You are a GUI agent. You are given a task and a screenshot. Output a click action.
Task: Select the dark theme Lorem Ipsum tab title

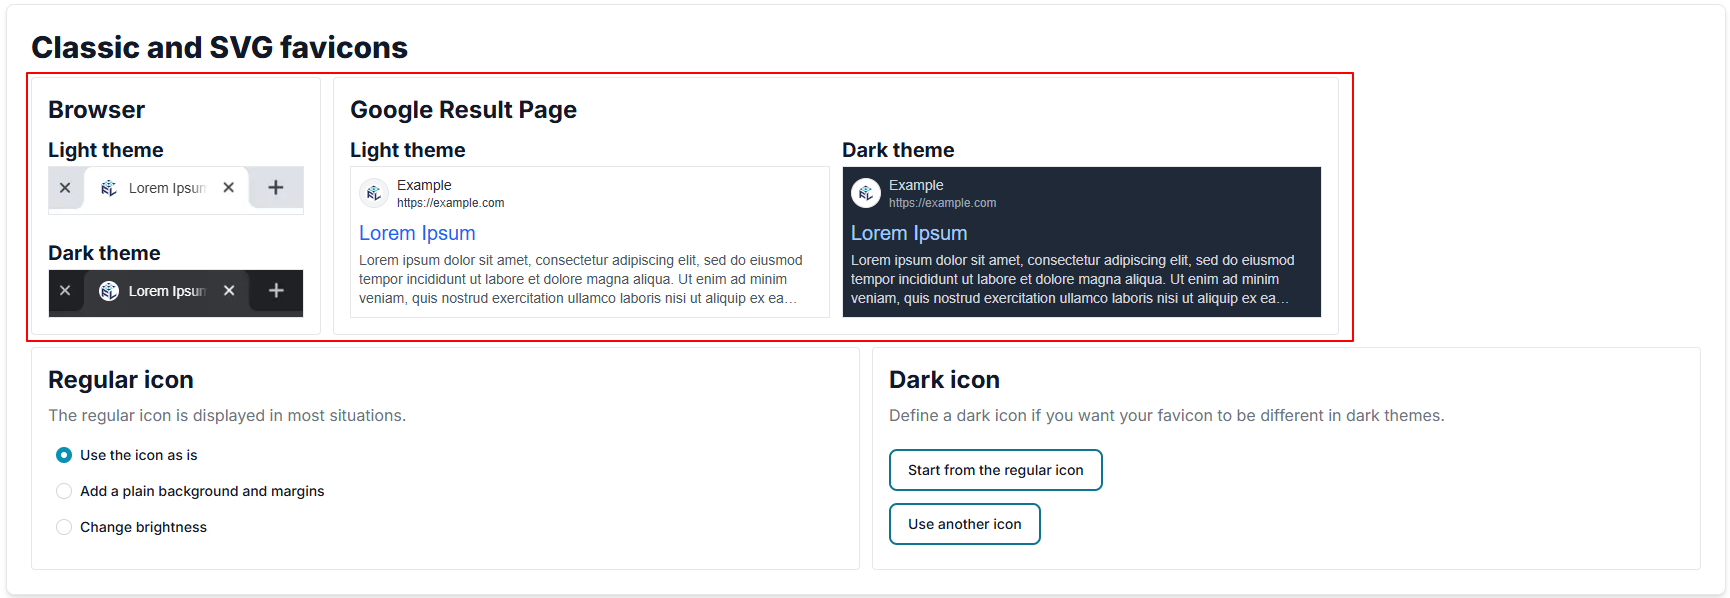click(x=167, y=291)
